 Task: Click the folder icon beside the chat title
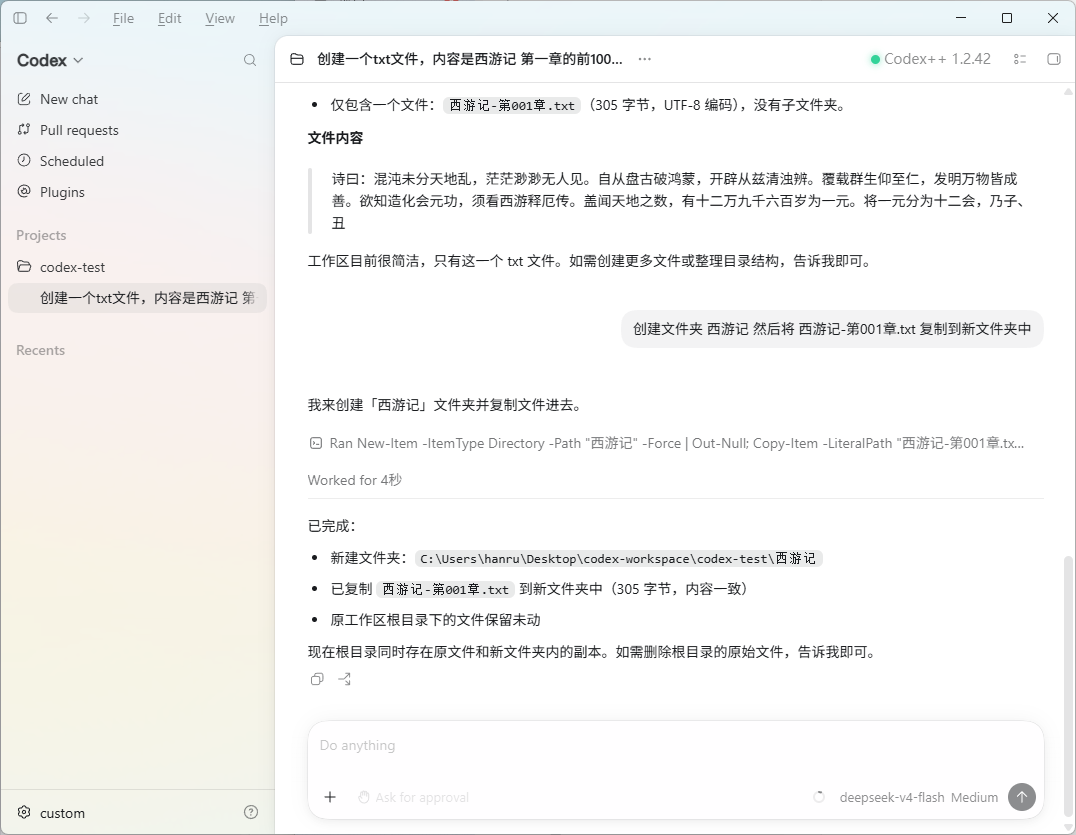point(296,59)
